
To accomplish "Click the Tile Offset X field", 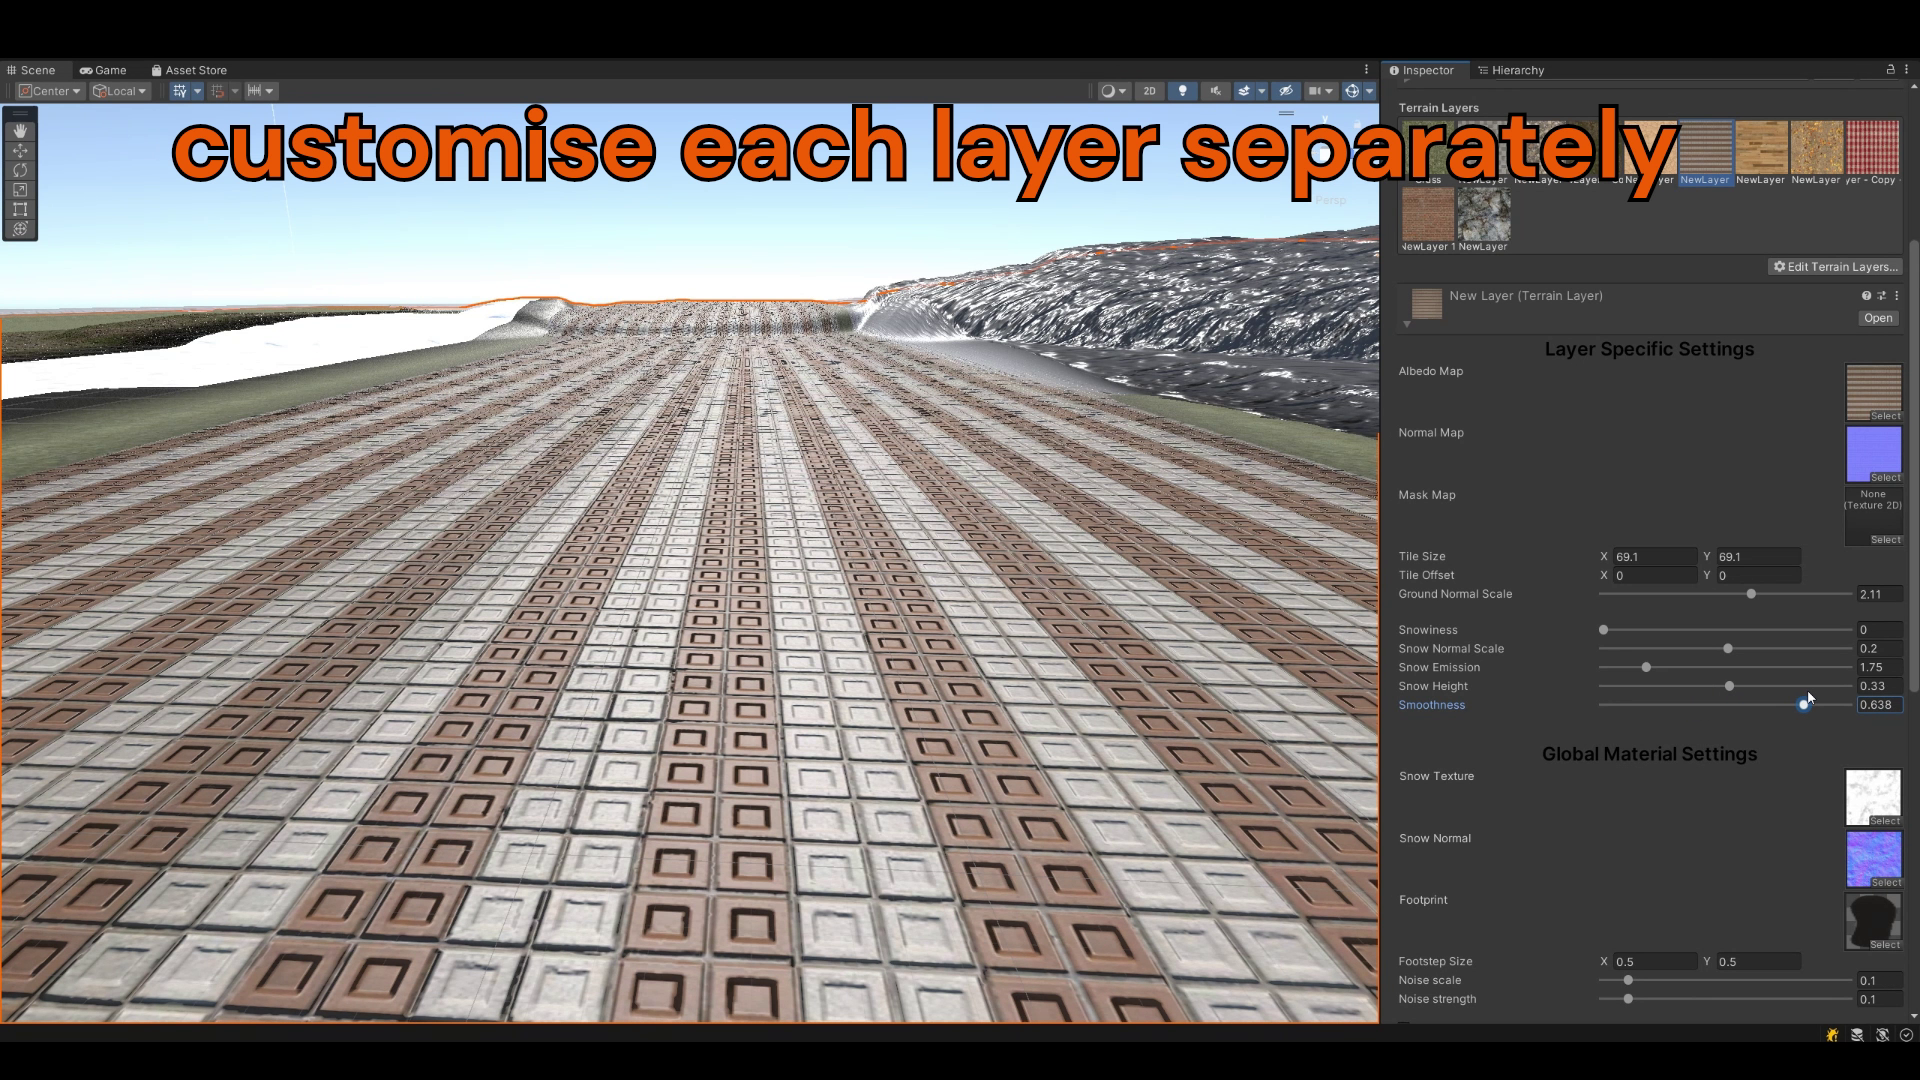I will coord(1654,576).
